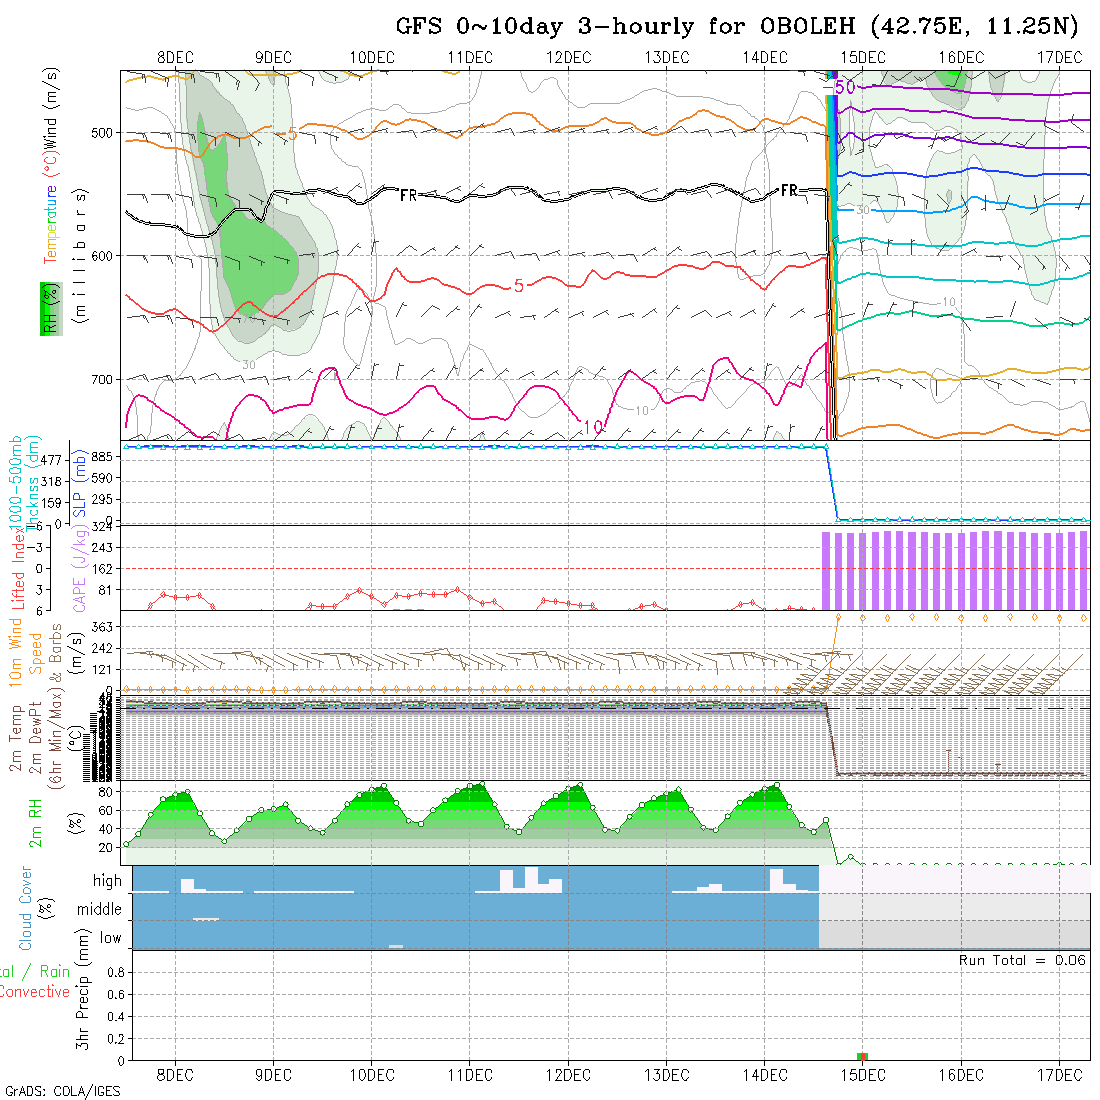Click the Run Total = 0.06 text
The image size is (1100, 1100).
point(1022,961)
